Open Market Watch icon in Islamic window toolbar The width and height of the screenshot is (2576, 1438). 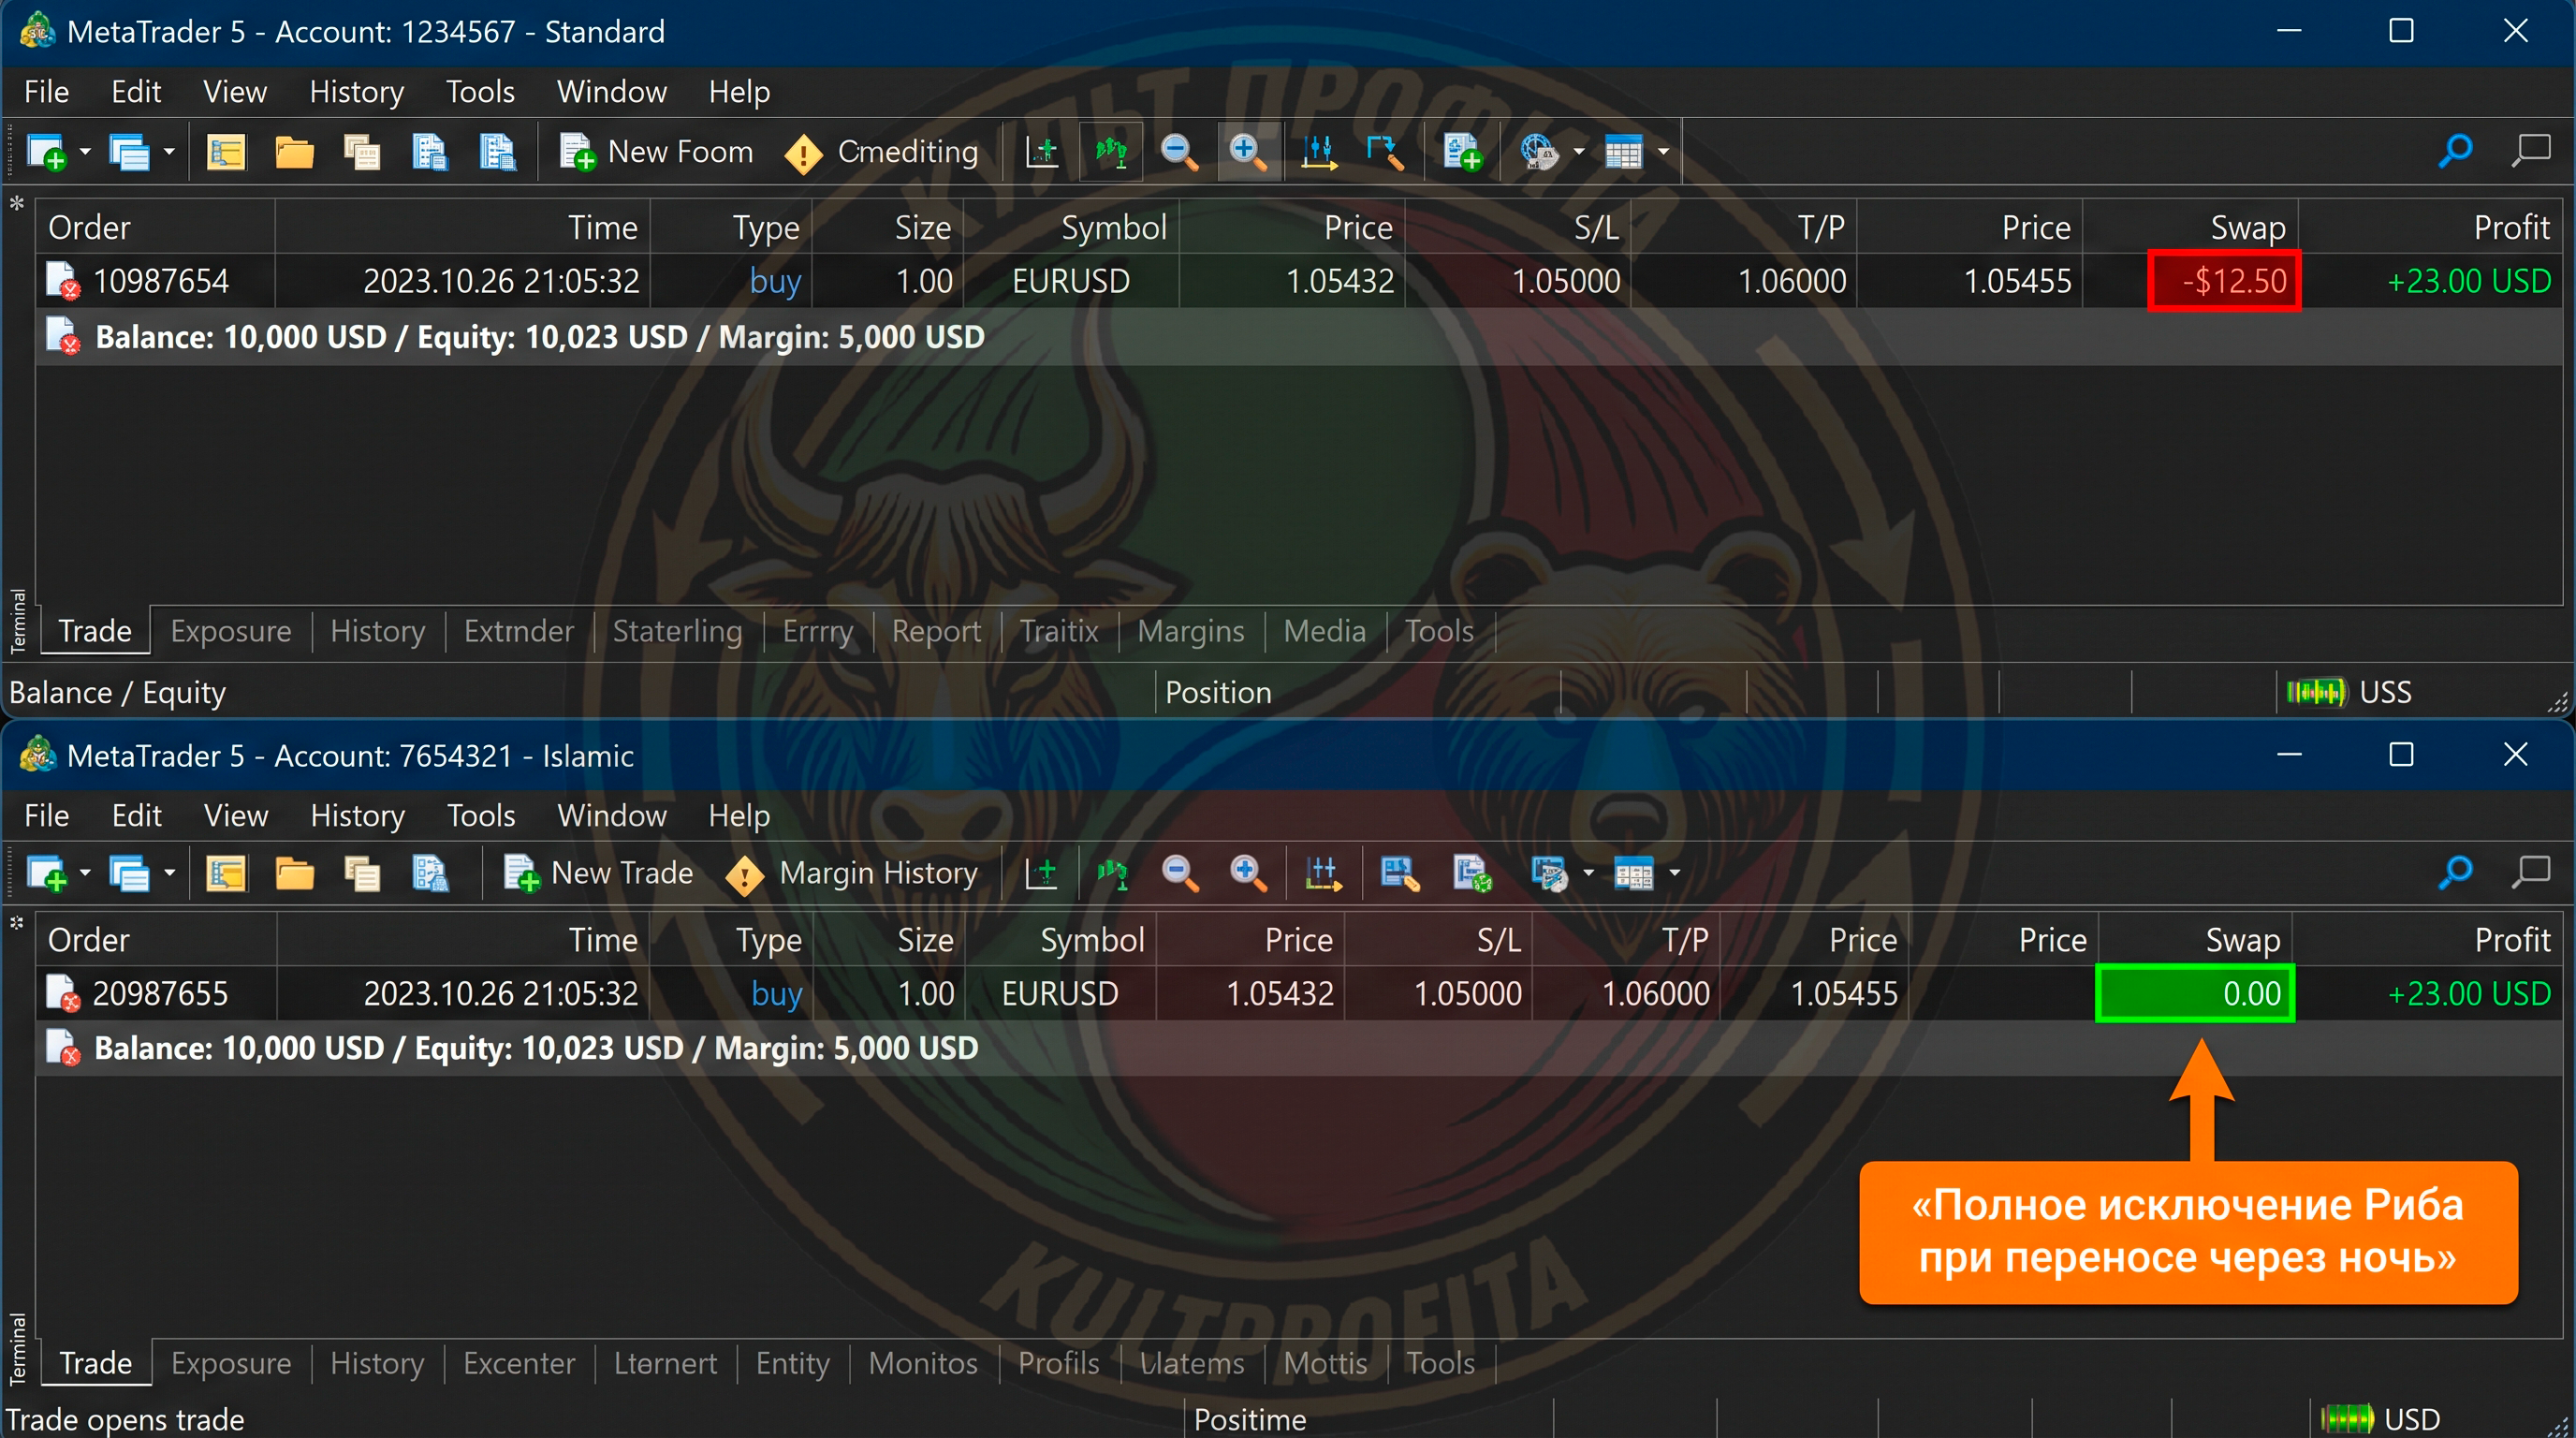point(226,874)
